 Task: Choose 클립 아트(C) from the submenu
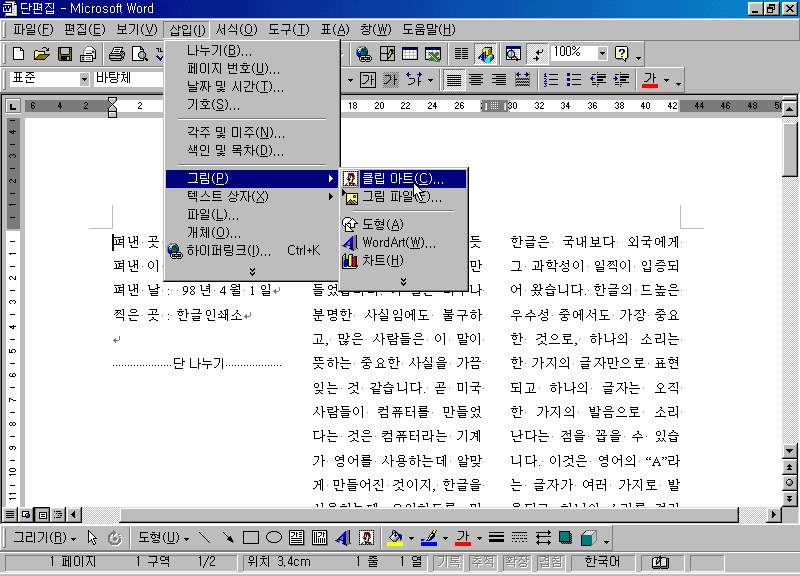403,179
